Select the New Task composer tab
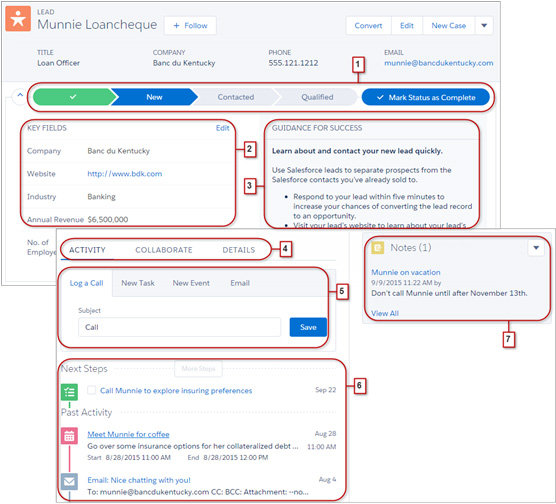Screen dimensions: 556x504 [x=138, y=283]
